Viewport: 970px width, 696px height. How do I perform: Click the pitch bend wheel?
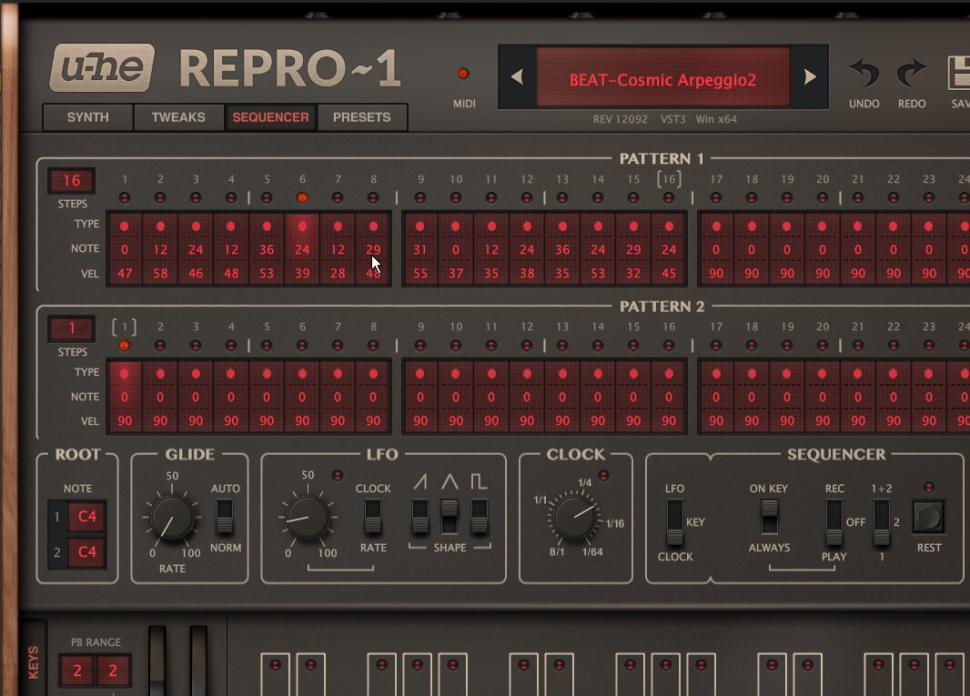coord(157,661)
